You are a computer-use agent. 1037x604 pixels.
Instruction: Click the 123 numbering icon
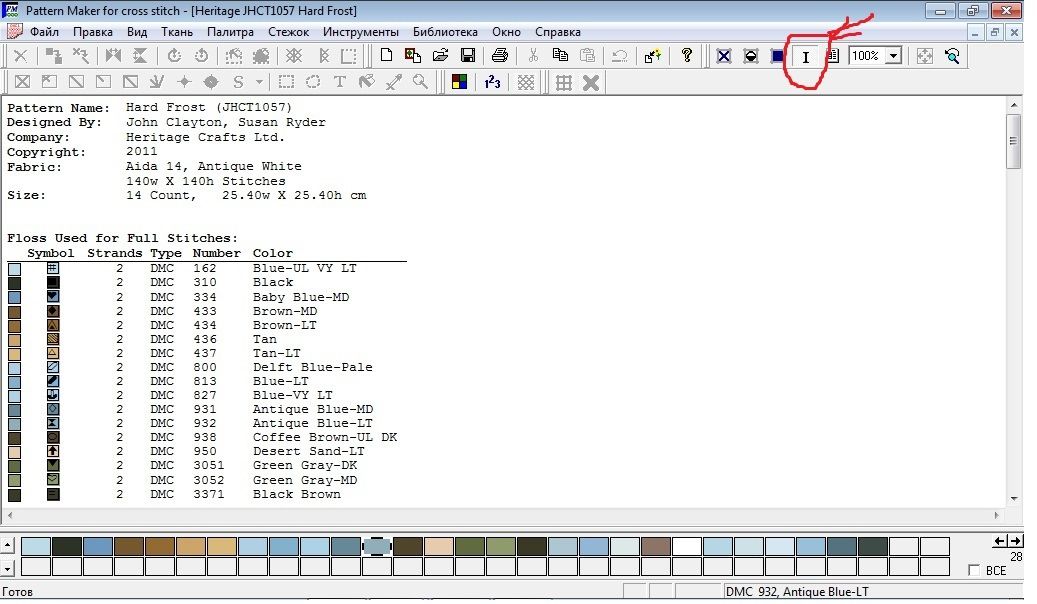tap(492, 82)
